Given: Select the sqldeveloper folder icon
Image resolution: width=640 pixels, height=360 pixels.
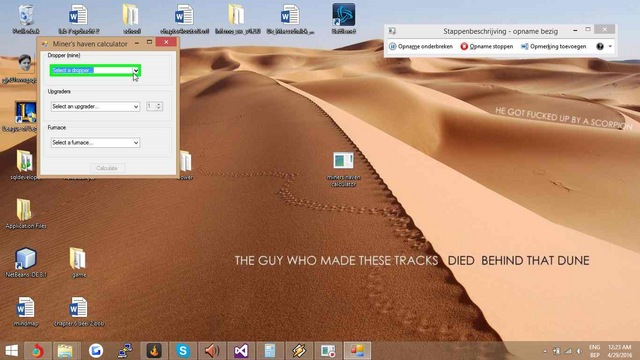Looking at the screenshot, I should (x=25, y=165).
